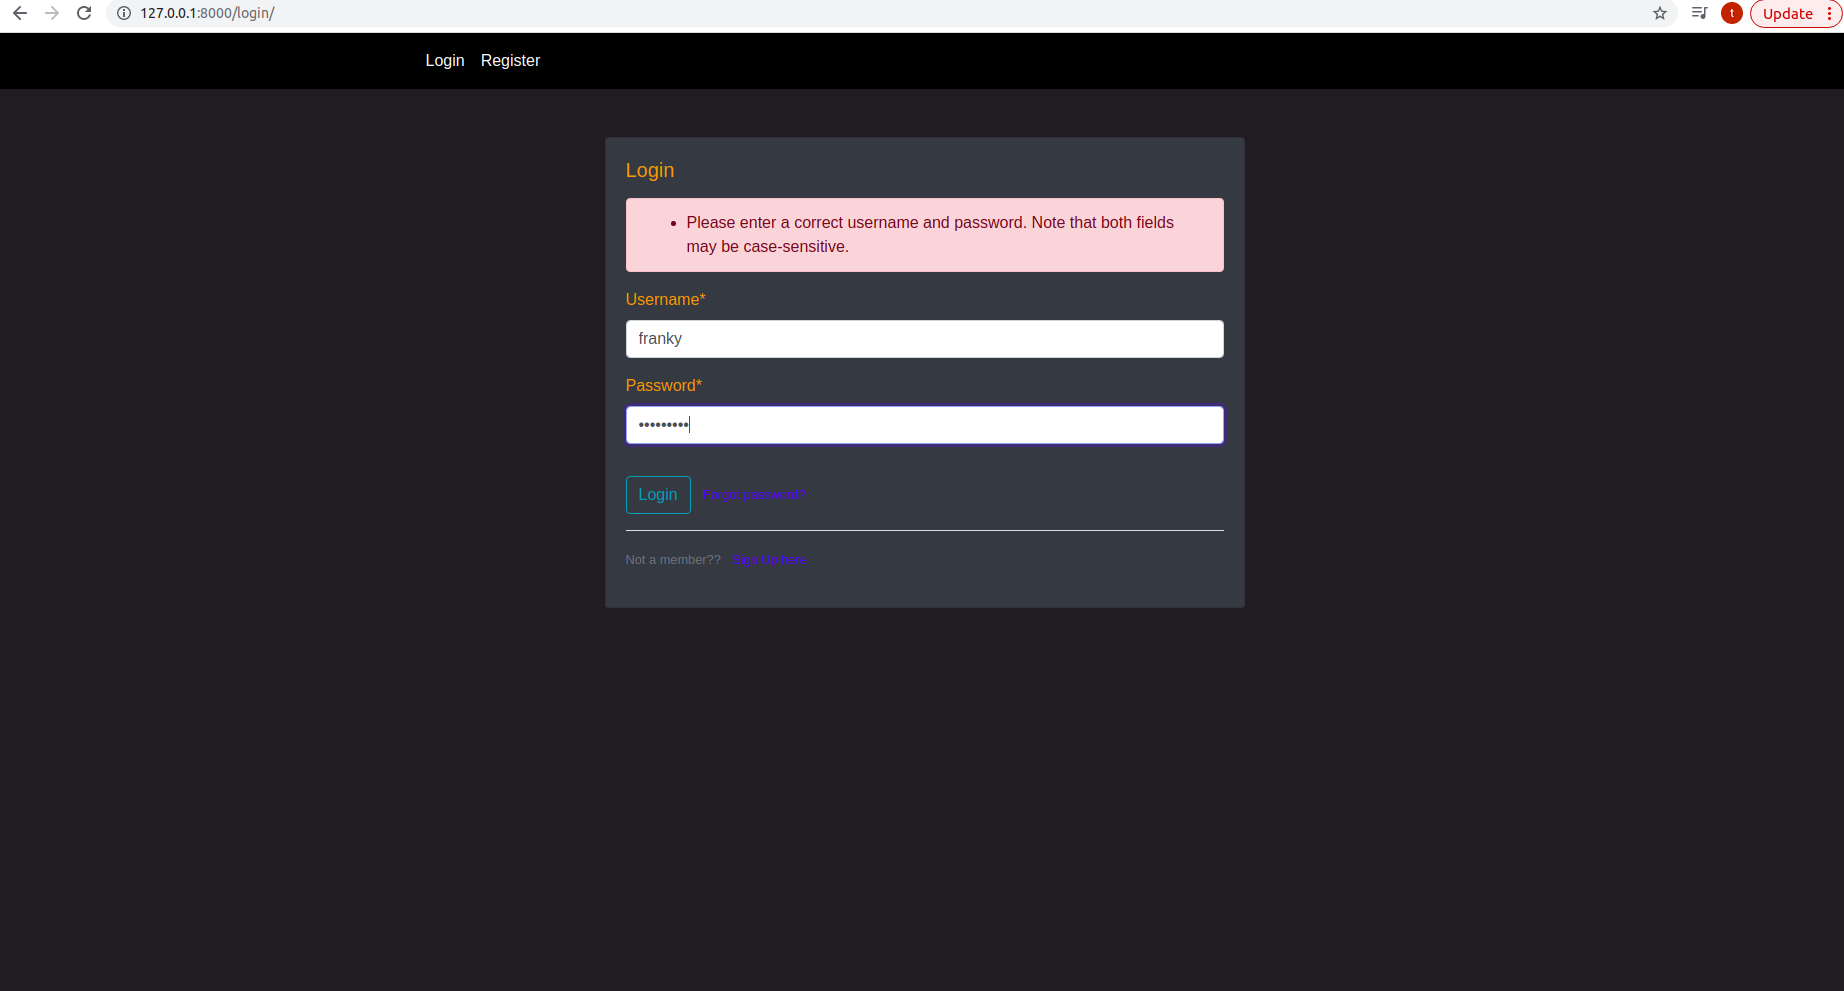This screenshot has height=991, width=1844.
Task: Select the Login item in the navbar
Action: coord(445,60)
